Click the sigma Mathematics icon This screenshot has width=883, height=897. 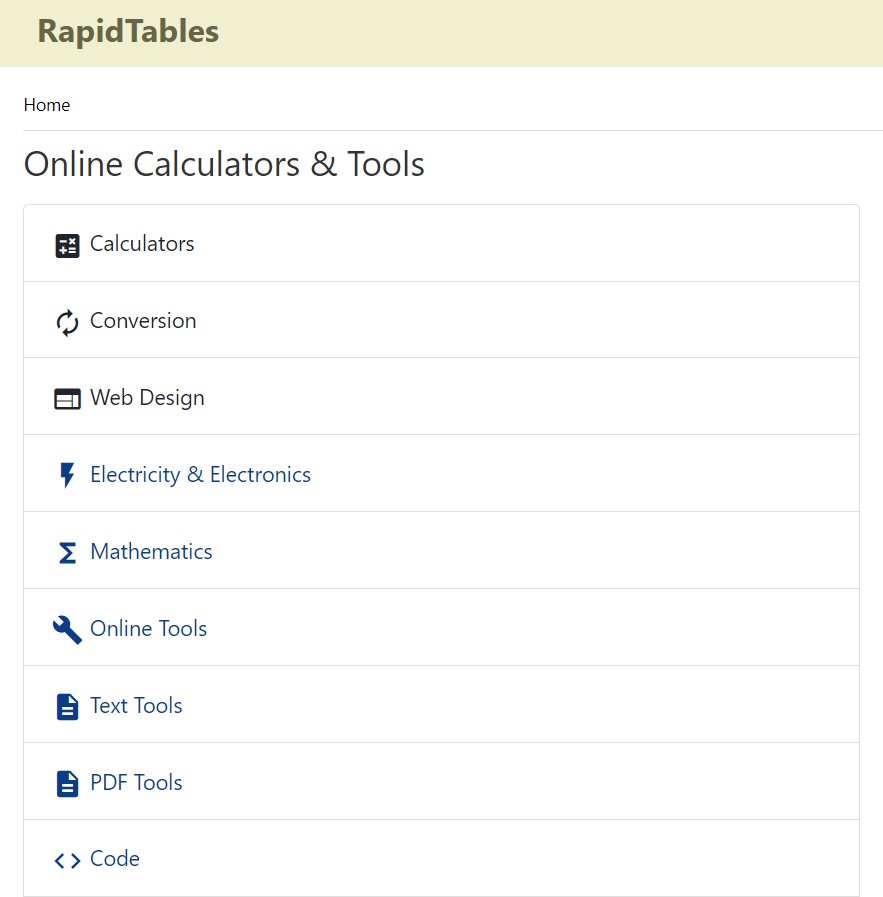coord(67,553)
